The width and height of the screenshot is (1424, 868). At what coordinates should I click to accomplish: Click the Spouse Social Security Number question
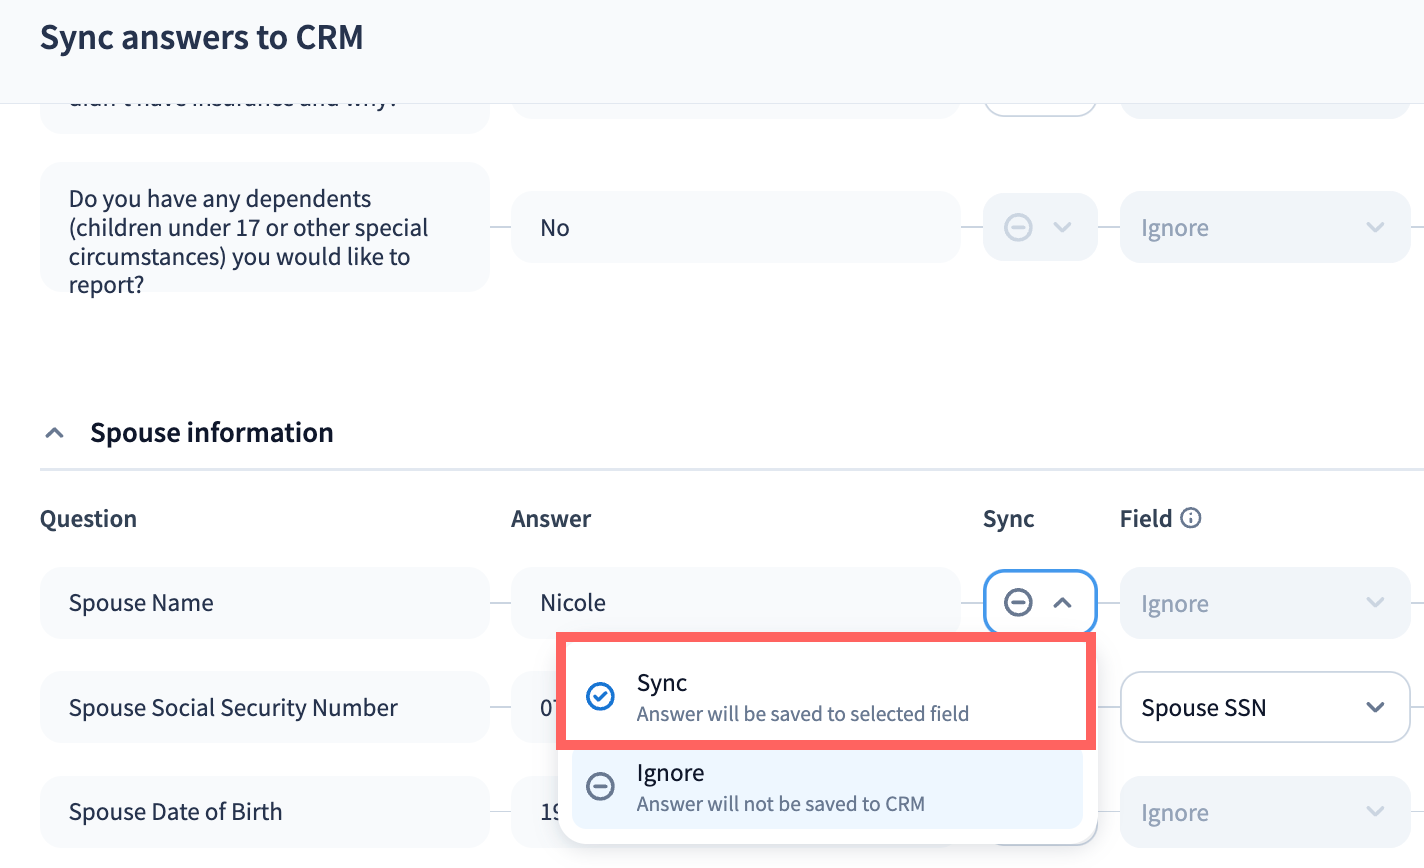point(264,707)
